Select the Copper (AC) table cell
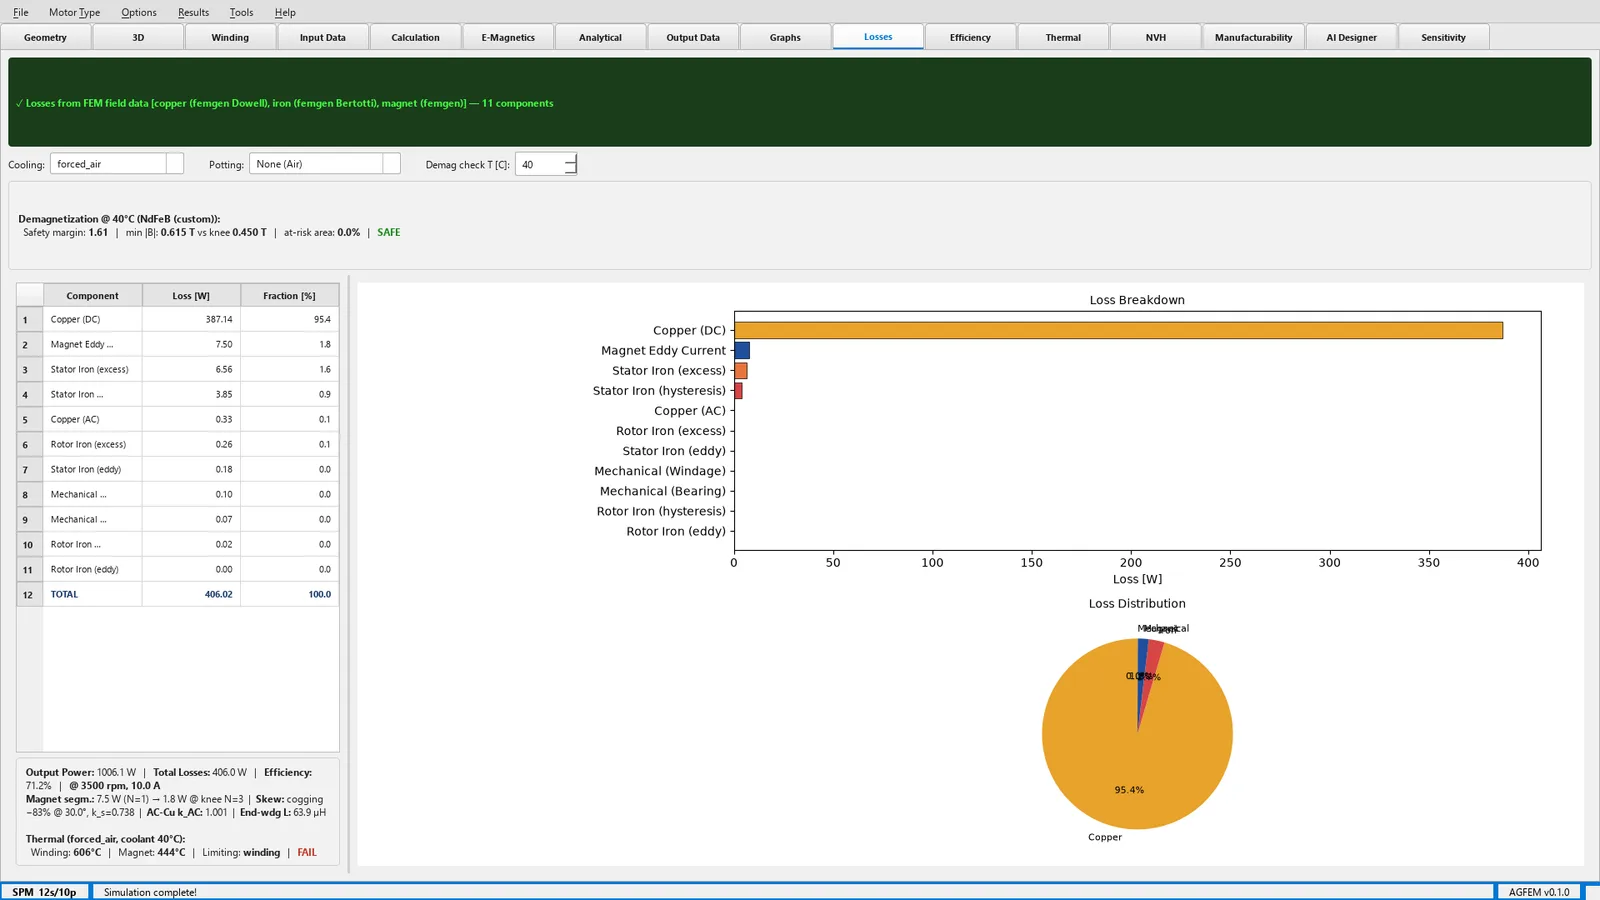1600x900 pixels. pos(92,419)
